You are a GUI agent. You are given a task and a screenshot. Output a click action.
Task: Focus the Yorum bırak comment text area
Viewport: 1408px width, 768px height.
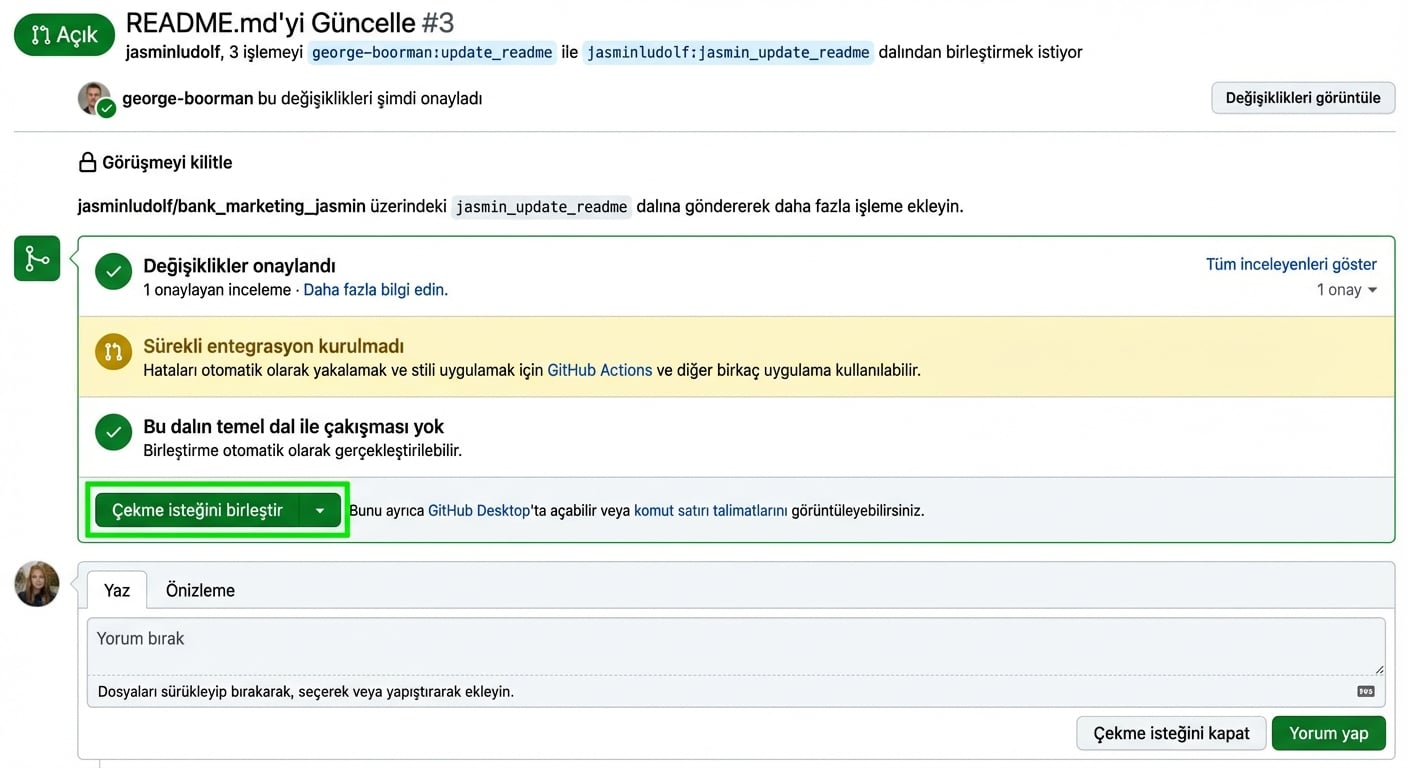point(735,647)
